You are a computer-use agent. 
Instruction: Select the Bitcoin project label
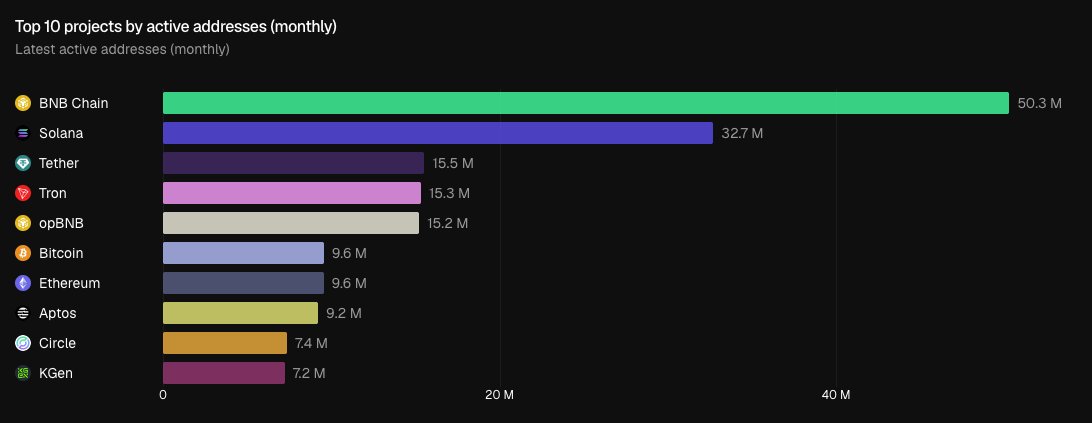pos(61,253)
